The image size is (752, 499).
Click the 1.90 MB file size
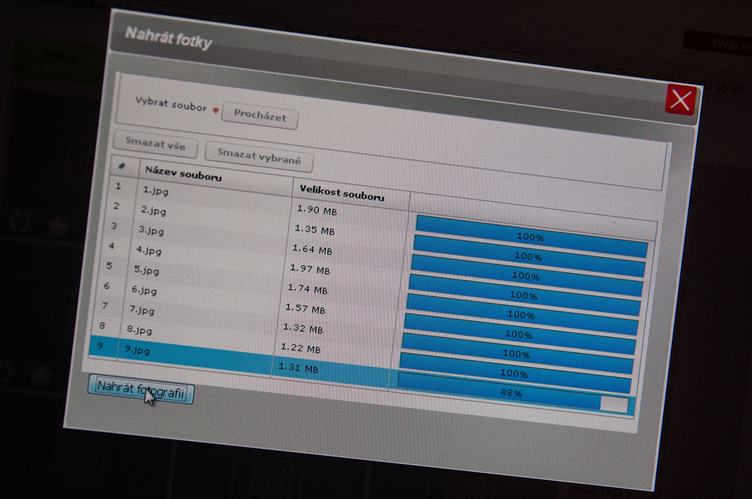(x=317, y=210)
